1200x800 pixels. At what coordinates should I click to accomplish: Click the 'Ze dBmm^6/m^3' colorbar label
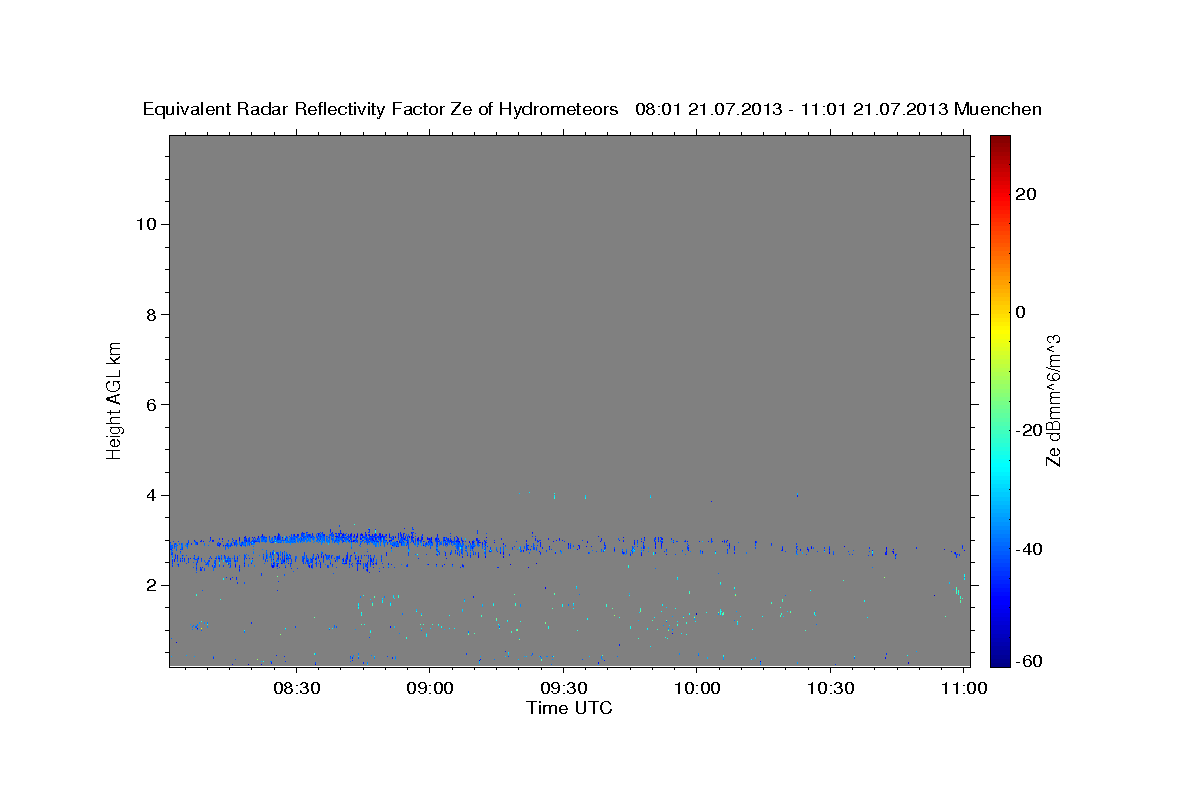pos(1053,401)
